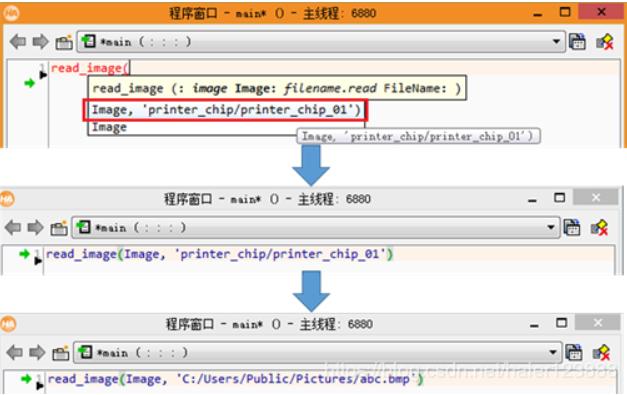This screenshot has width=627, height=395.
Task: Open the procedure folder icon in the bottom program window
Action: (61, 353)
